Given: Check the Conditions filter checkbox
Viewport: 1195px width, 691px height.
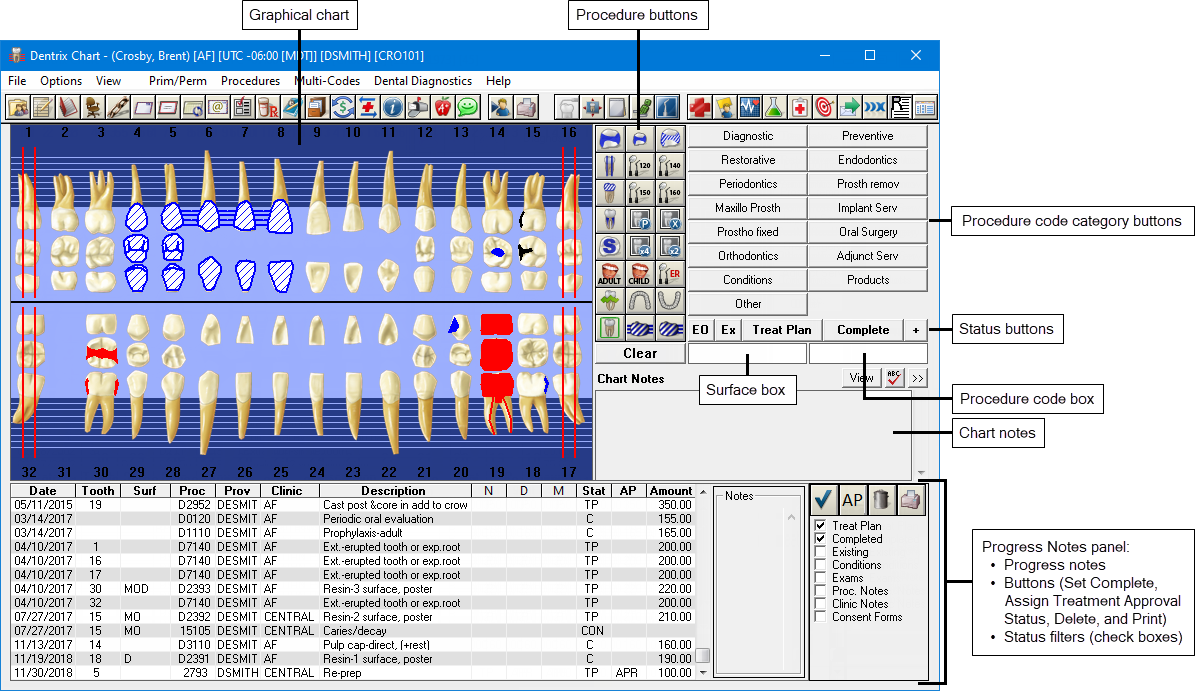Looking at the screenshot, I should (x=821, y=565).
